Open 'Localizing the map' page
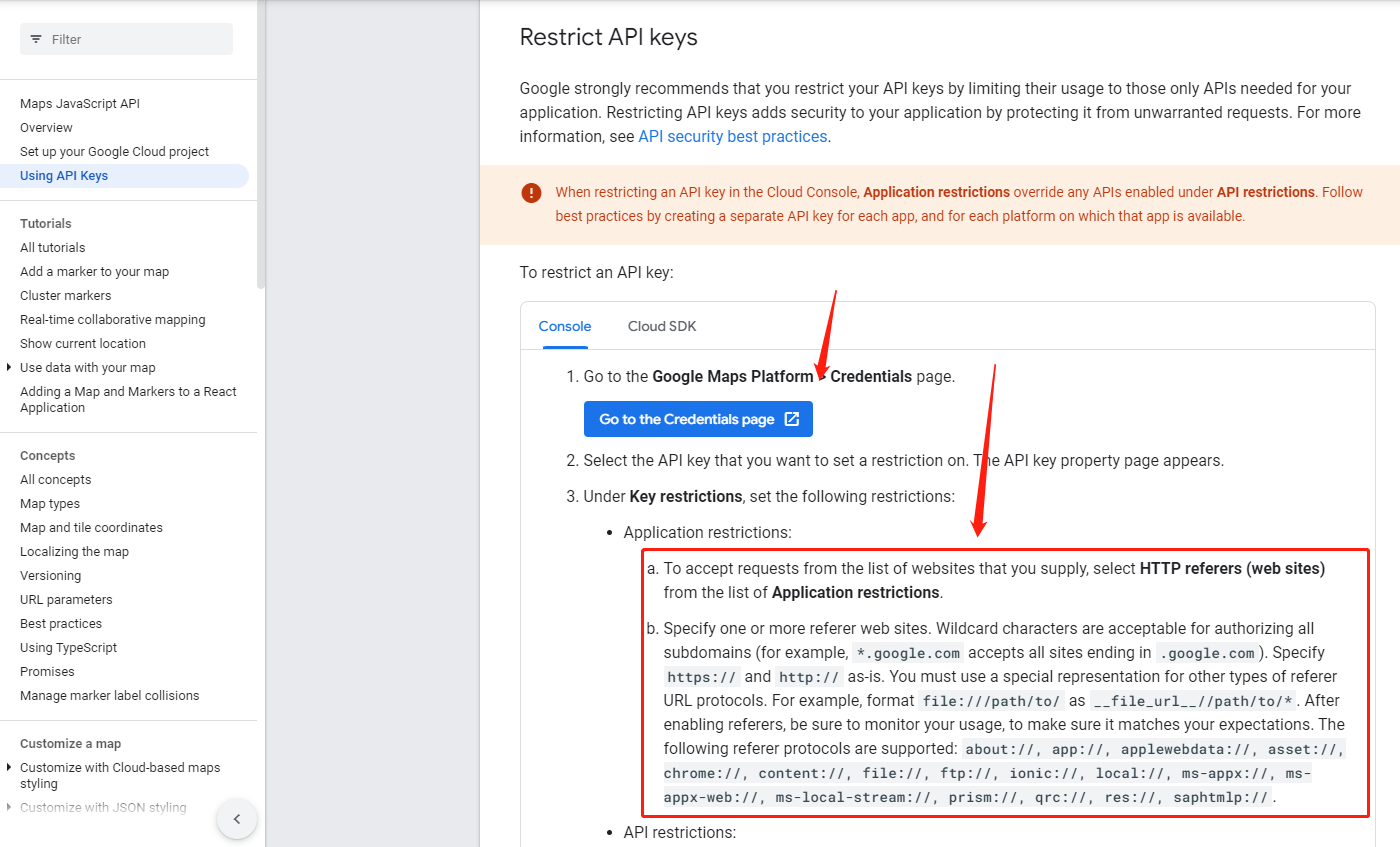 (74, 551)
